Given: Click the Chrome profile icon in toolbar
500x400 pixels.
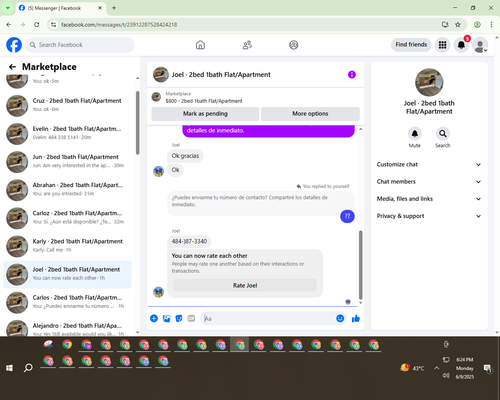Looking at the screenshot, I should click(x=477, y=25).
